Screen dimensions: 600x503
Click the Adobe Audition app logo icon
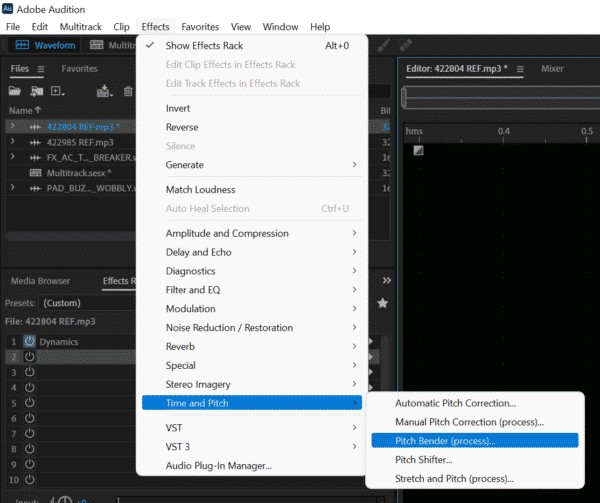[7, 8]
